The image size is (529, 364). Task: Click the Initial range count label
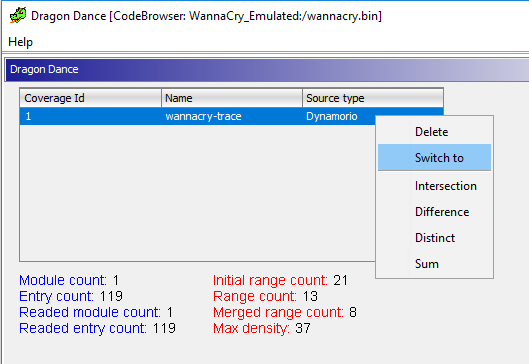click(270, 280)
